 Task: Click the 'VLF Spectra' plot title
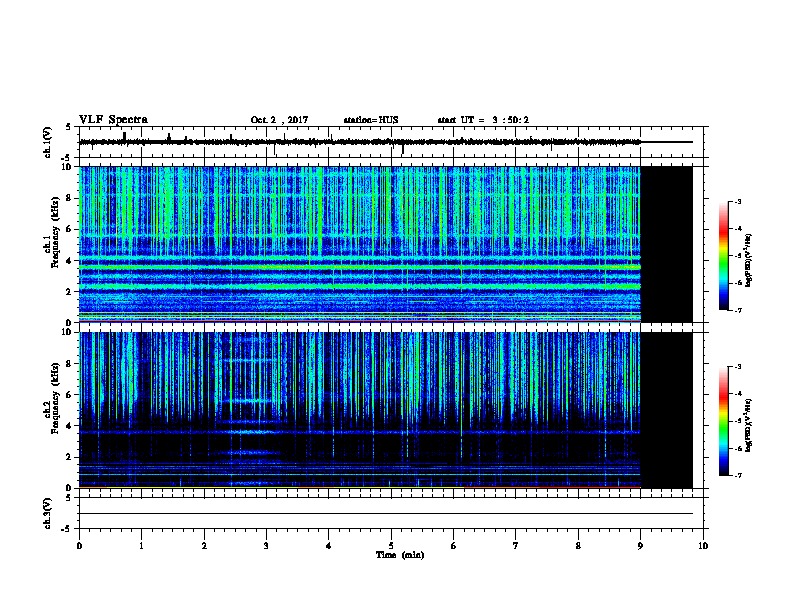click(113, 120)
